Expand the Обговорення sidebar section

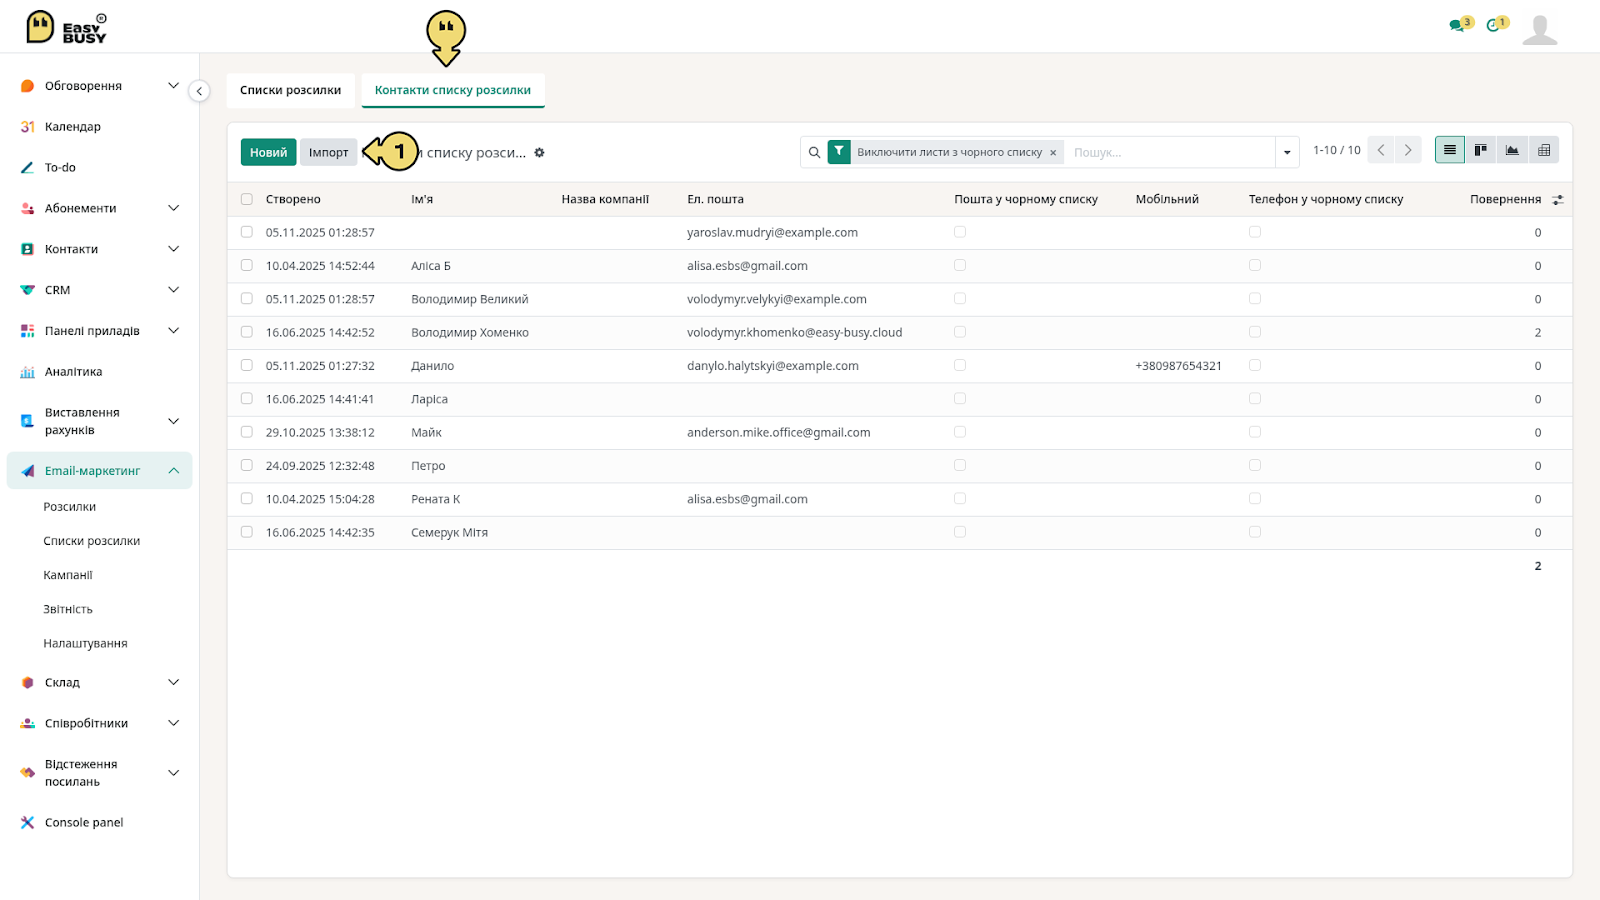[x=173, y=86]
